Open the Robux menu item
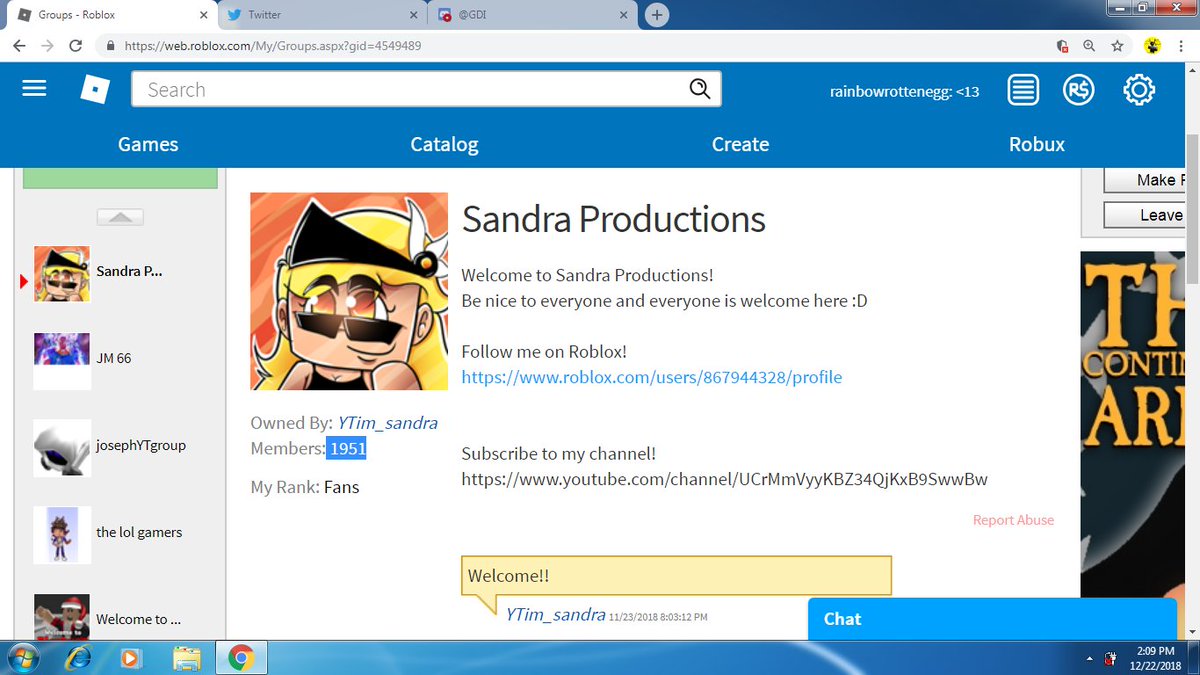 coord(1037,144)
